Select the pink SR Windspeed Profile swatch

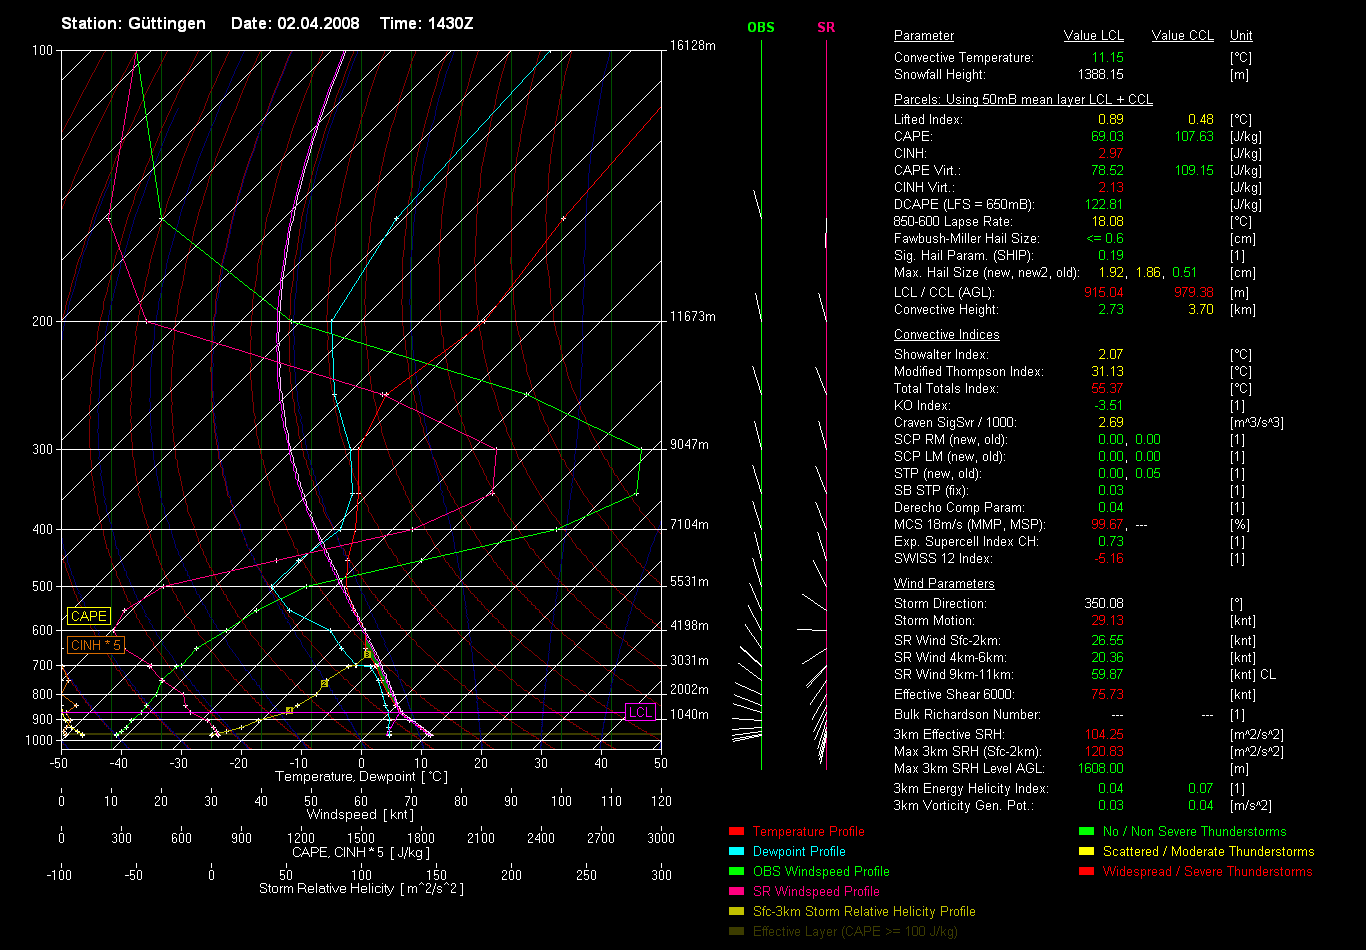pos(737,892)
